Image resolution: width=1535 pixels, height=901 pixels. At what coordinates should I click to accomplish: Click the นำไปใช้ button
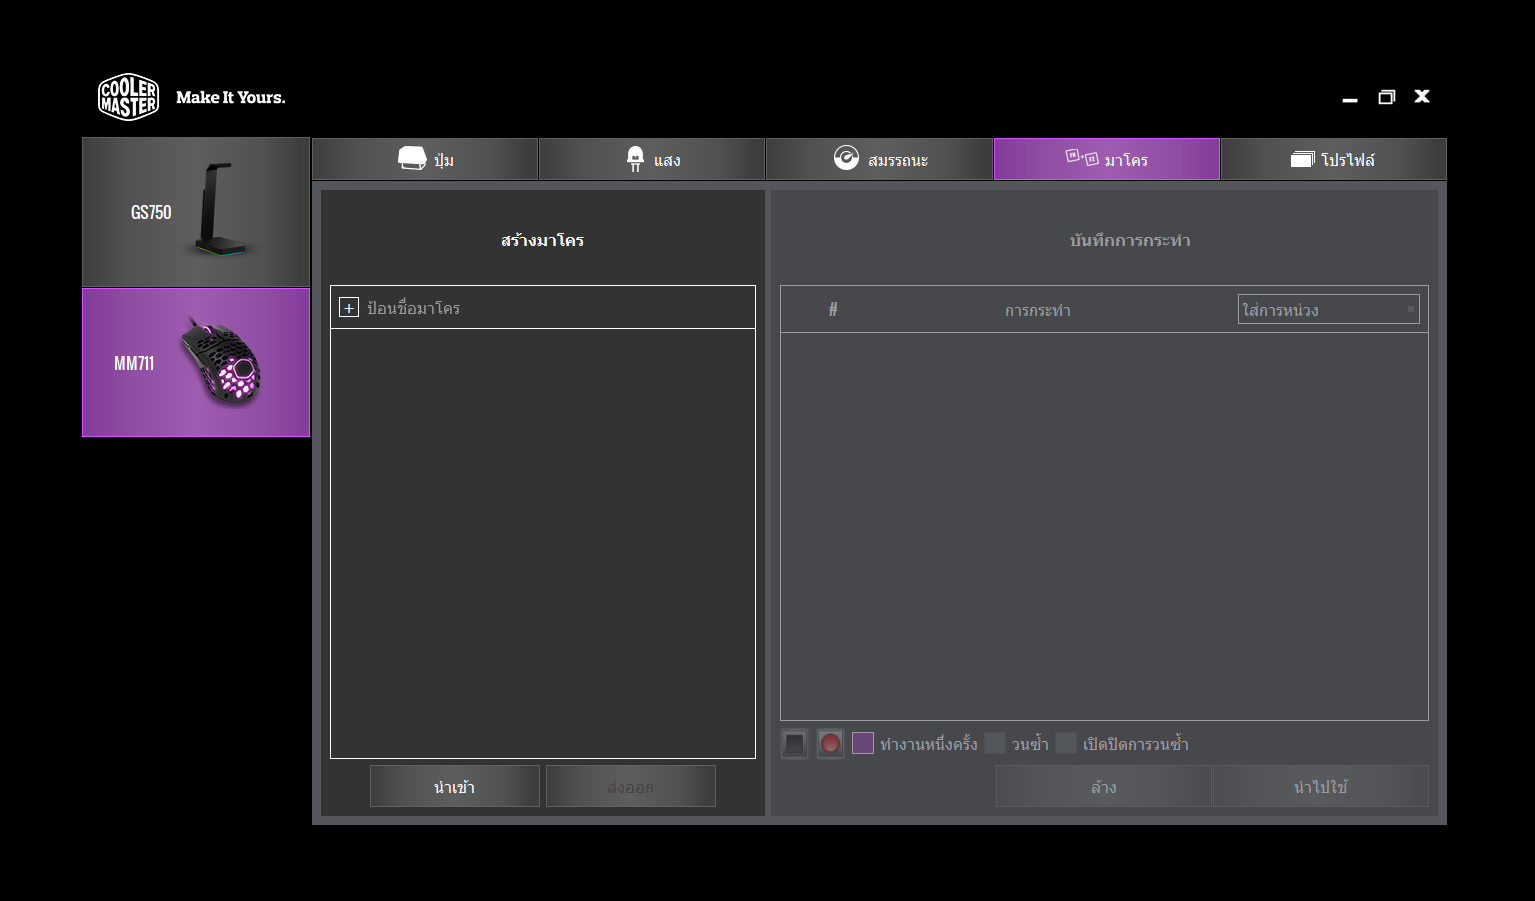coord(1321,786)
